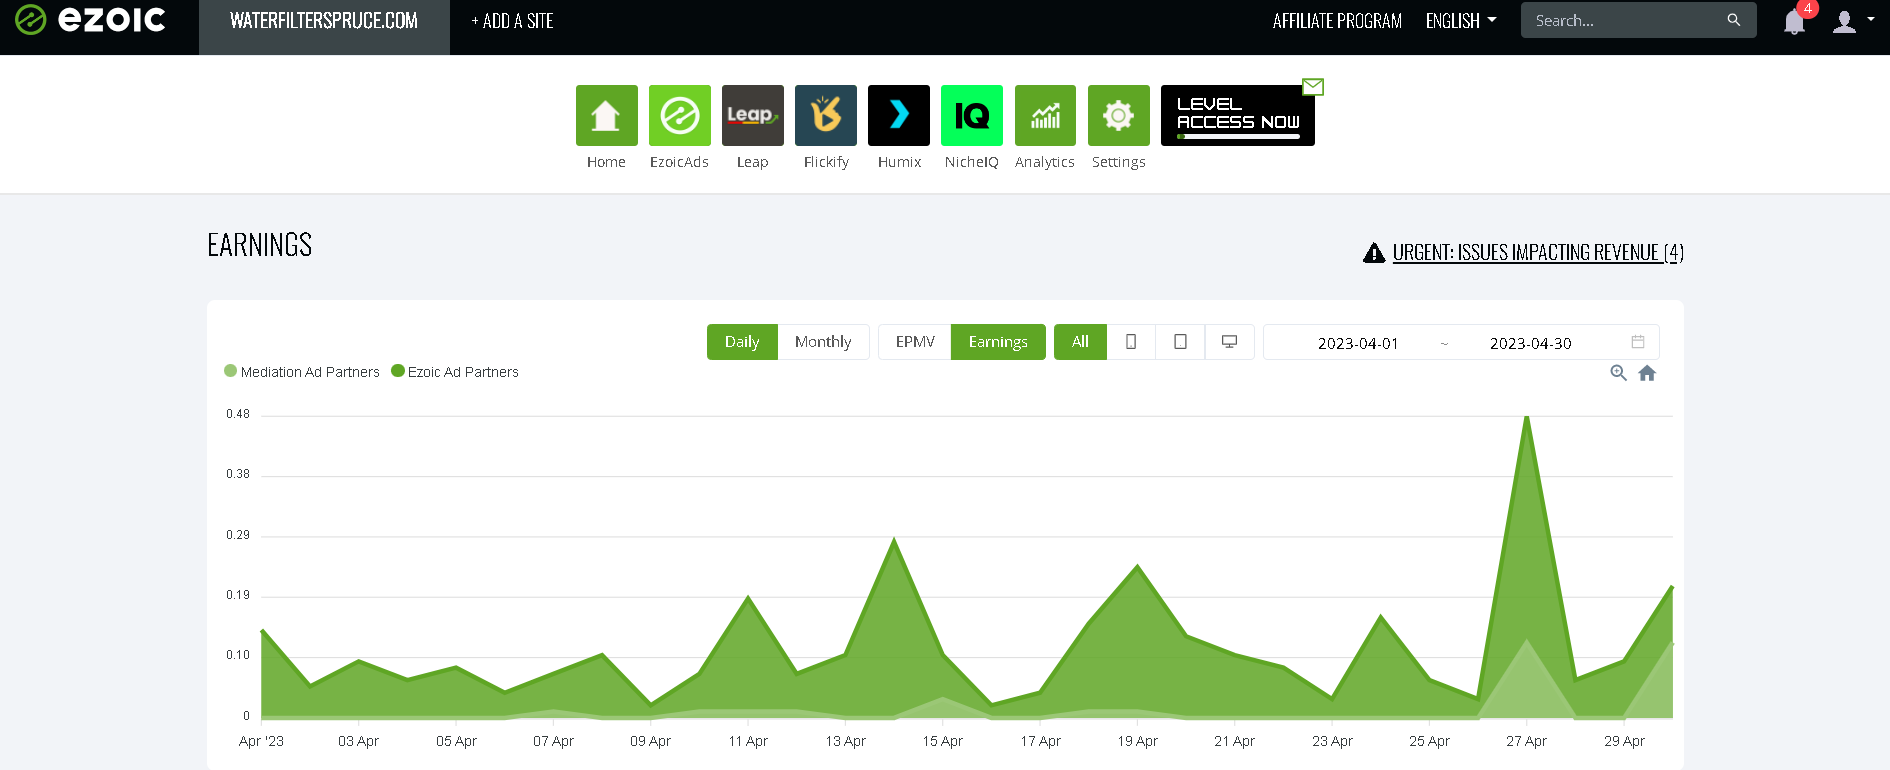The width and height of the screenshot is (1890, 770).
Task: Click the Level Access Now banner
Action: tap(1237, 115)
